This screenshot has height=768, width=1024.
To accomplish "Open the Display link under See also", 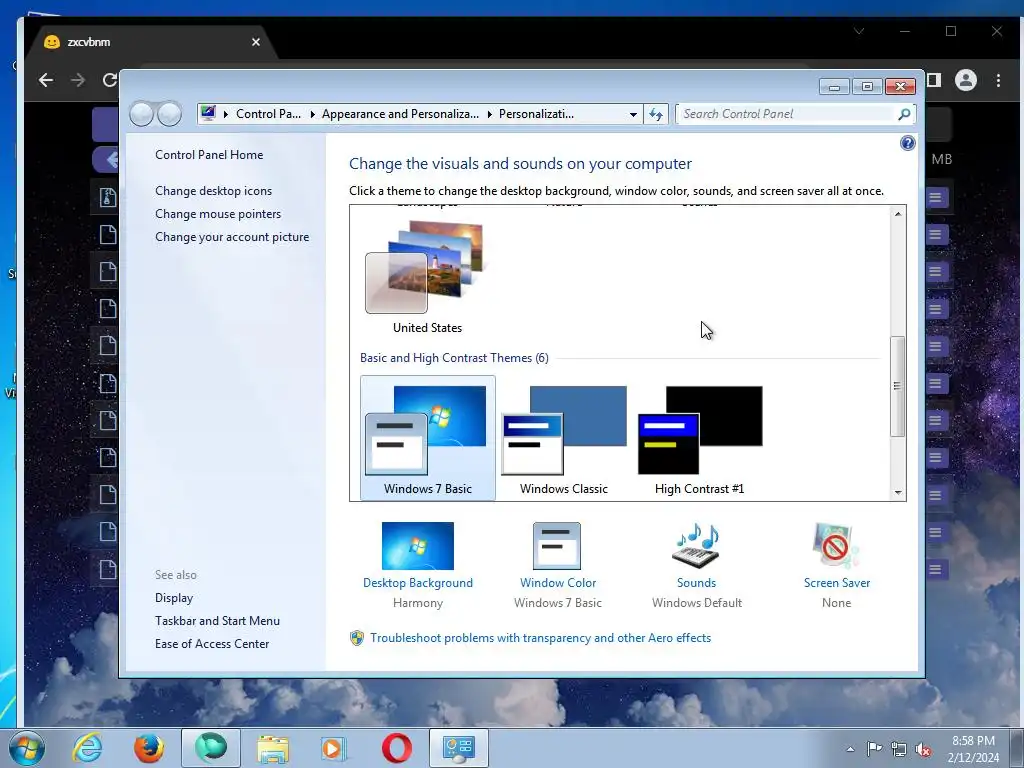I will (x=174, y=598).
